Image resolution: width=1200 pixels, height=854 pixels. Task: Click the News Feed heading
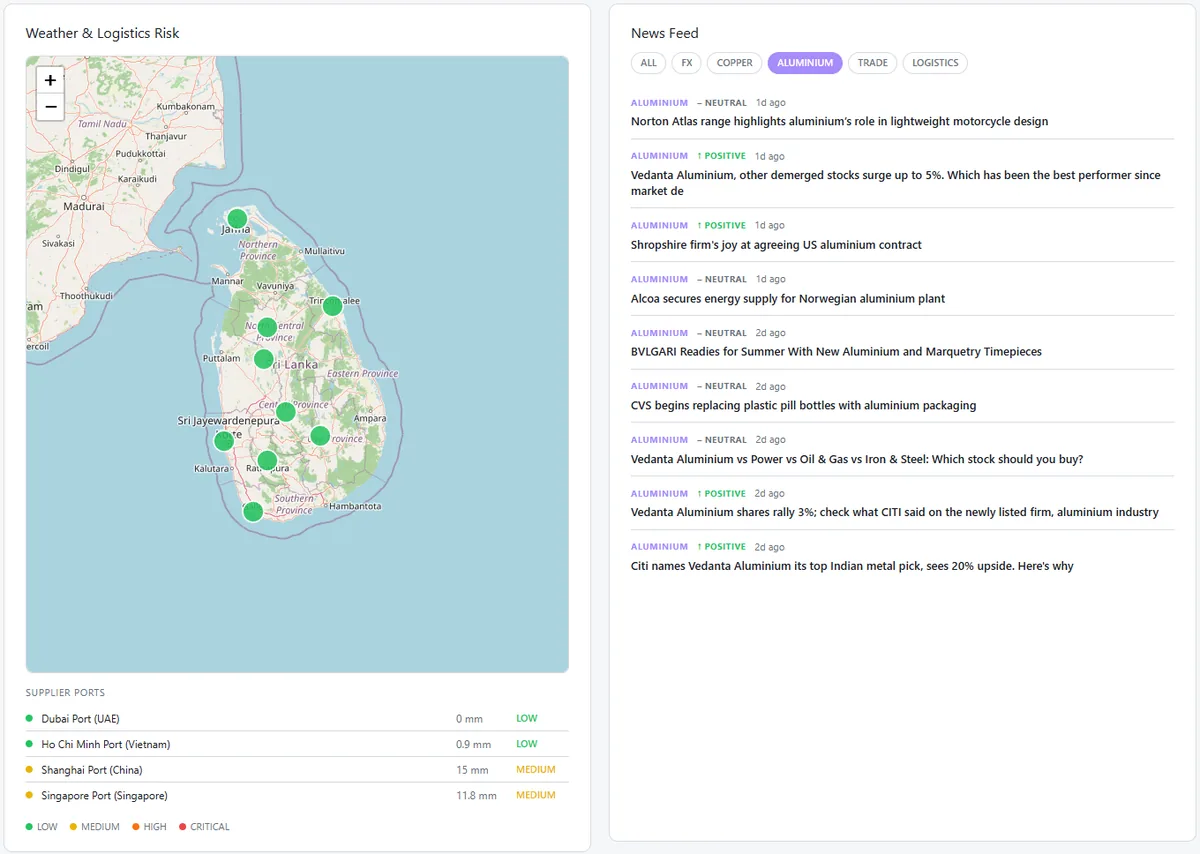[665, 33]
